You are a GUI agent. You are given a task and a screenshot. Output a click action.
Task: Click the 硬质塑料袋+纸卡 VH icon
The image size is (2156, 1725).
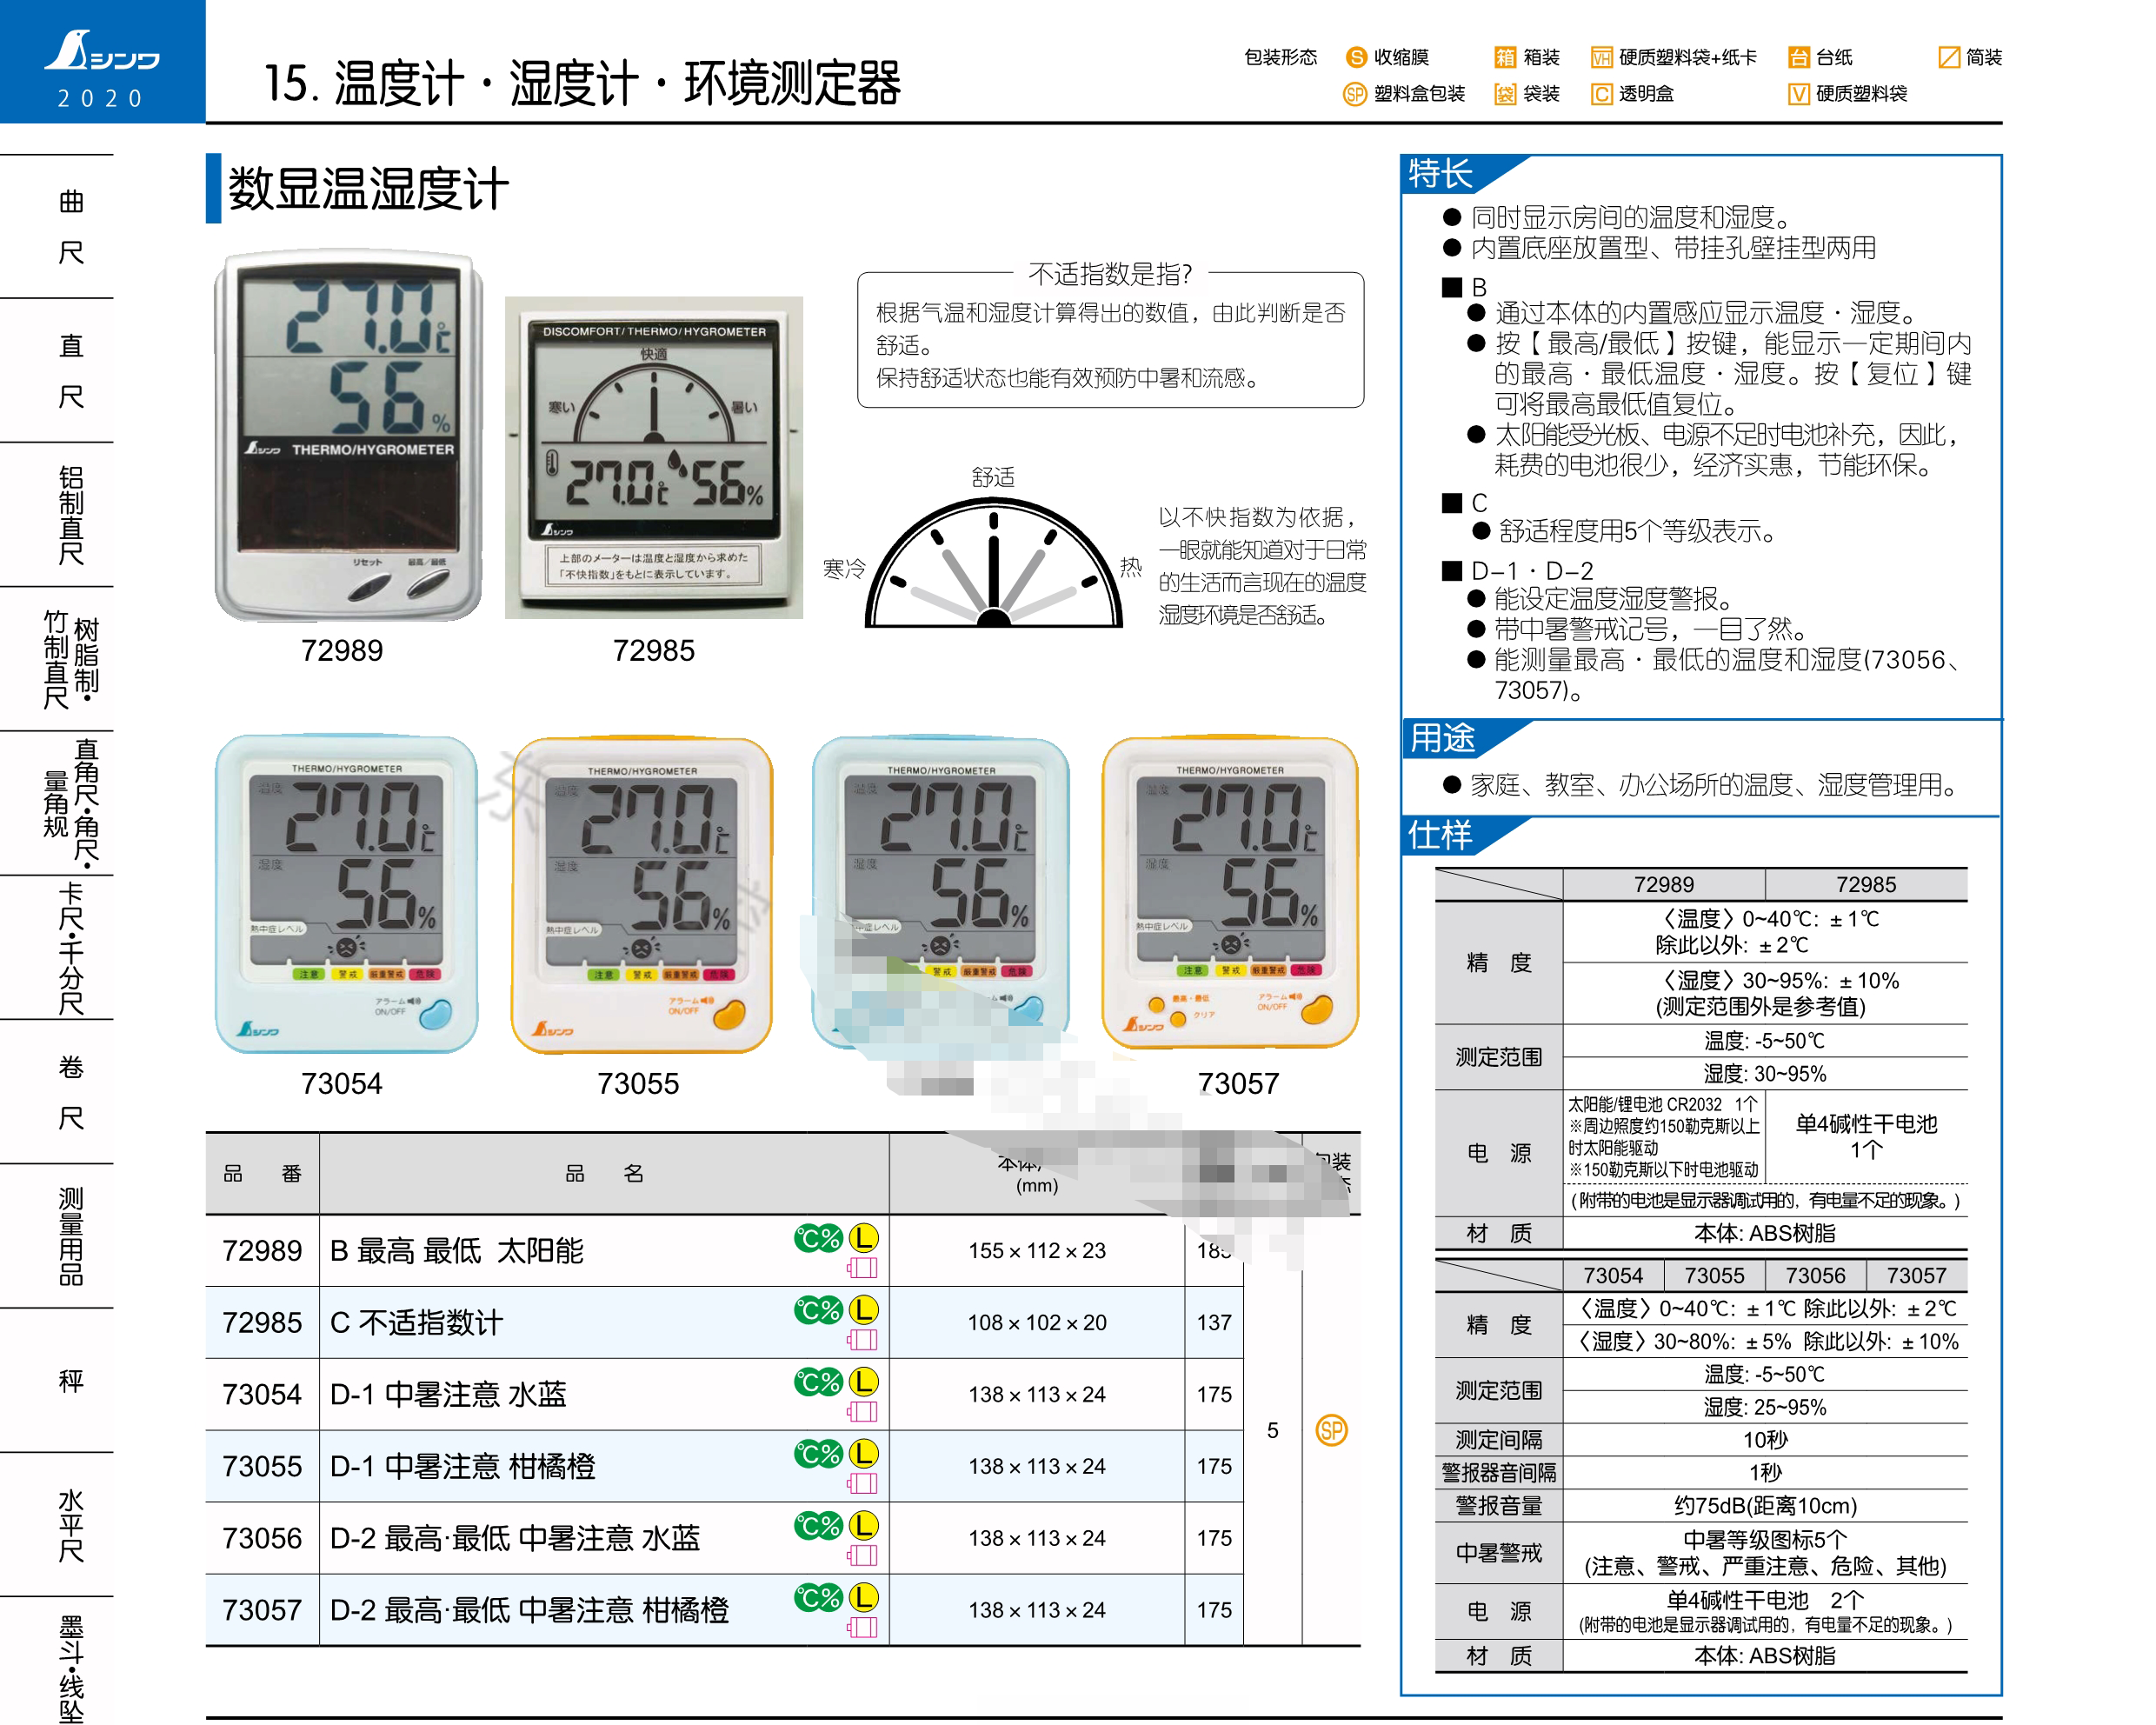(x=1602, y=57)
